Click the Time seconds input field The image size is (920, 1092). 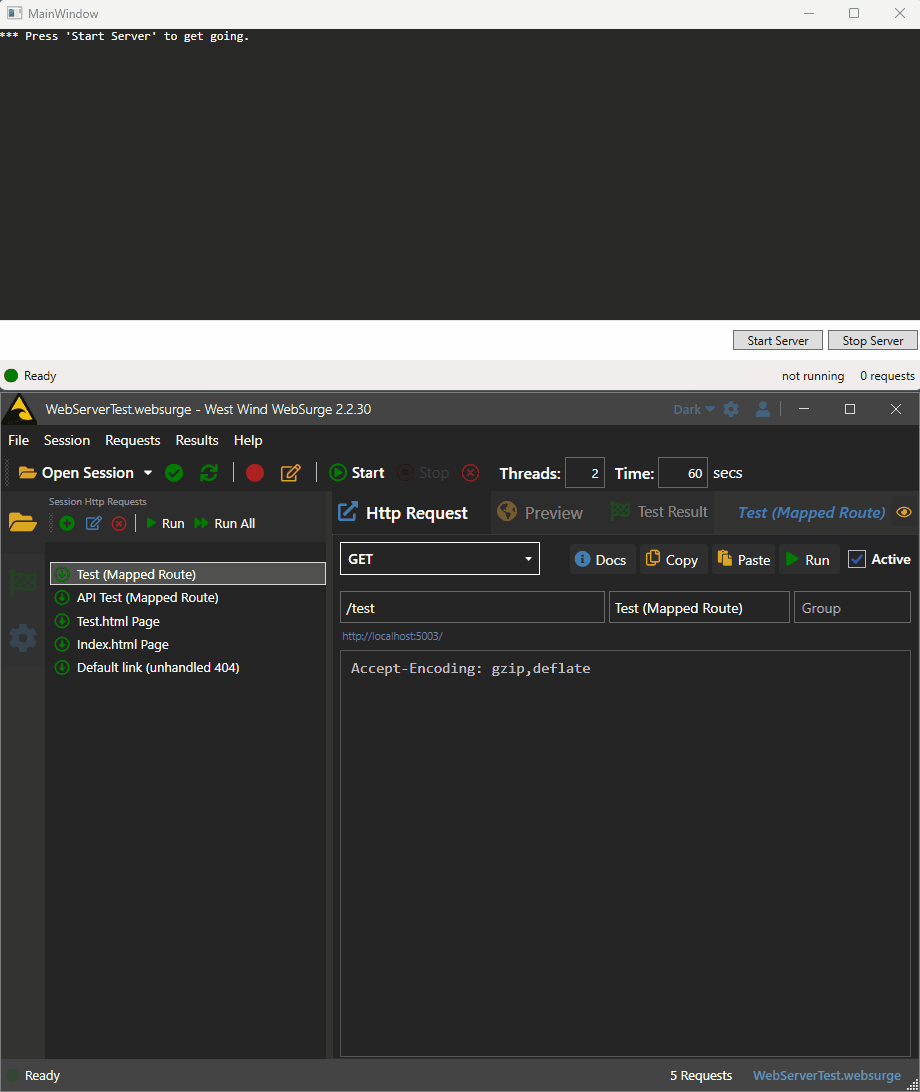click(683, 473)
